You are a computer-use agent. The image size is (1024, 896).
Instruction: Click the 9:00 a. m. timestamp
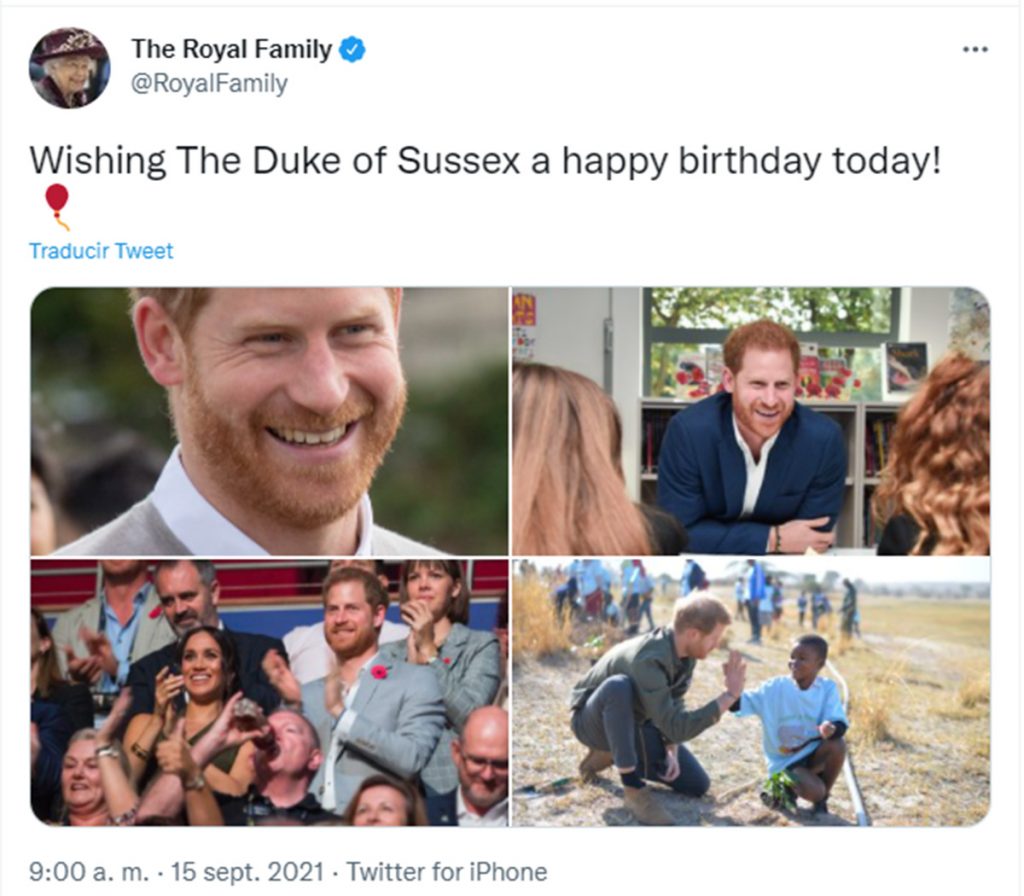coord(89,872)
